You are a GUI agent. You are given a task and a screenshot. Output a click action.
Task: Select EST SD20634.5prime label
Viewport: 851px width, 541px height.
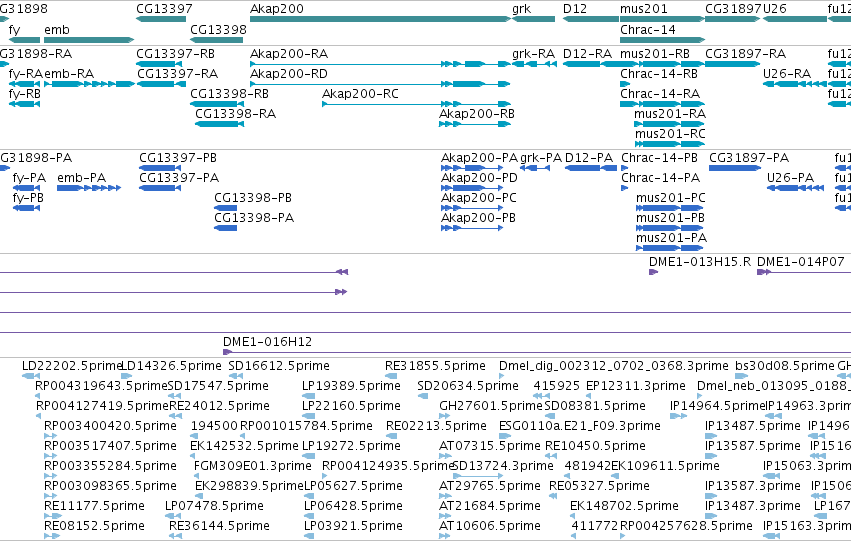click(468, 386)
